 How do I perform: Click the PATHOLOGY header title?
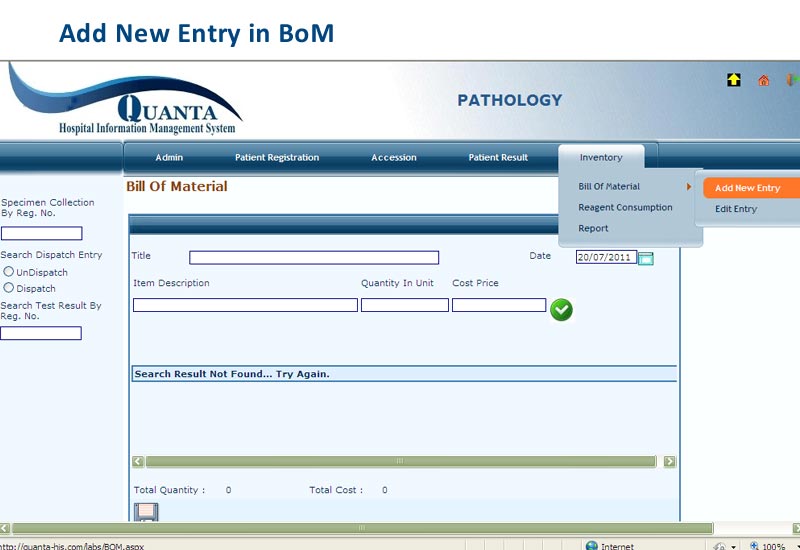point(510,100)
